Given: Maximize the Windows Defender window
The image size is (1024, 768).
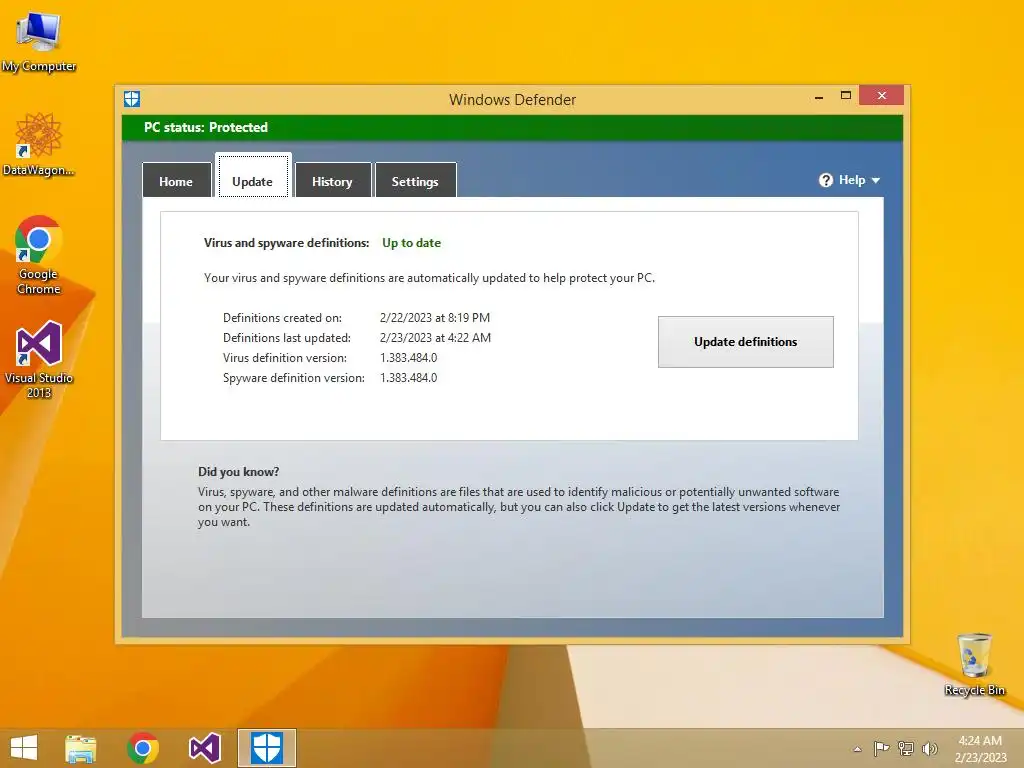Looking at the screenshot, I should tap(846, 95).
